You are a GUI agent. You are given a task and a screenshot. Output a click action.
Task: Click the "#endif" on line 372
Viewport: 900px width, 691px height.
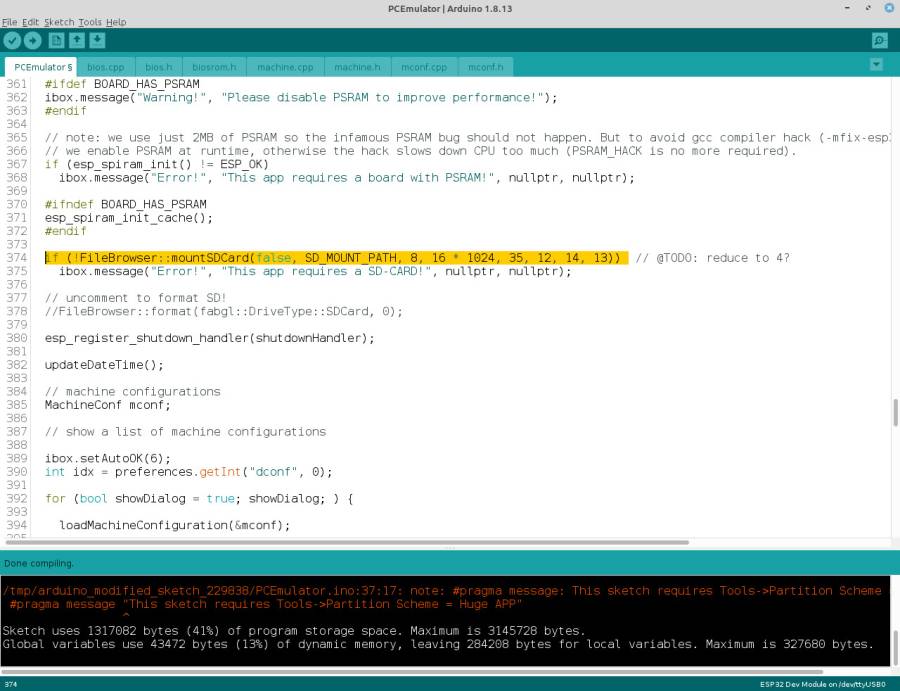65,231
